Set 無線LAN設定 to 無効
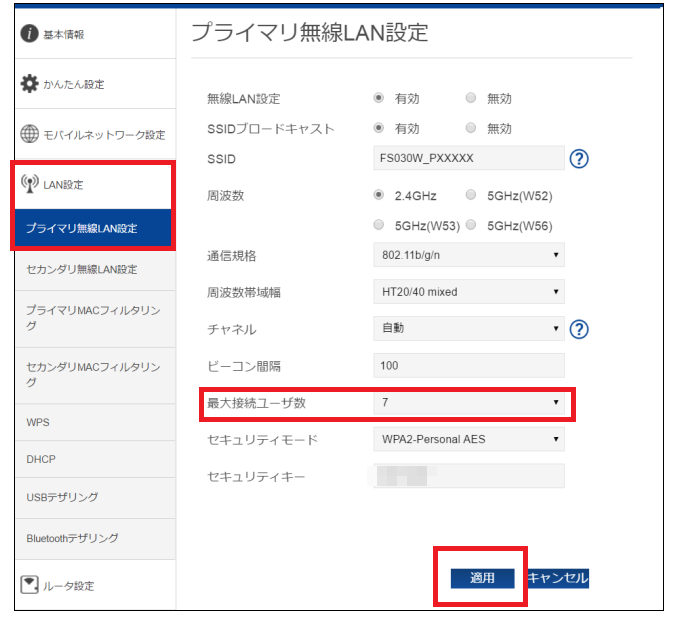Viewport: 682px width, 621px height. click(x=471, y=98)
